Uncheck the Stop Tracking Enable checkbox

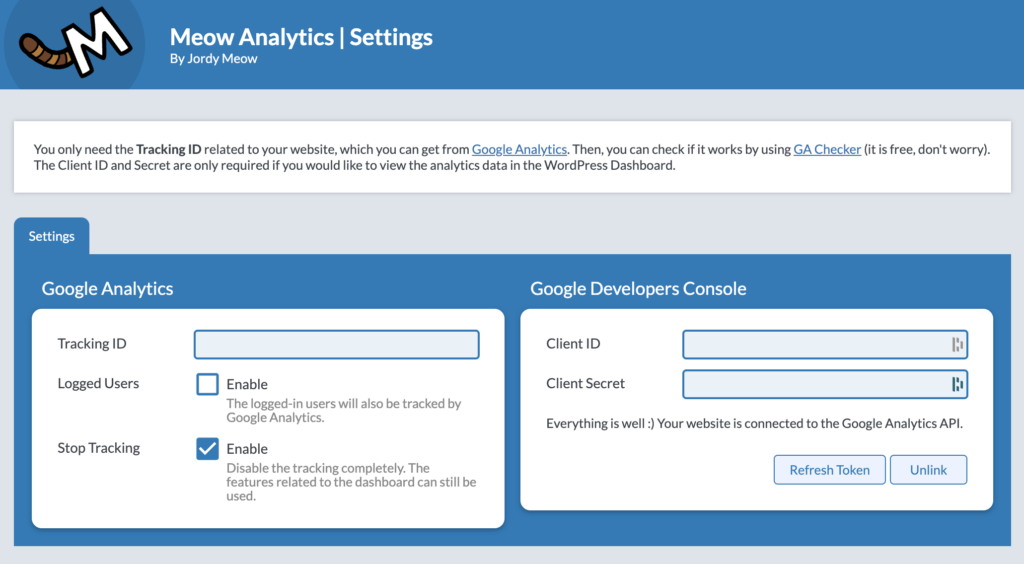point(207,448)
